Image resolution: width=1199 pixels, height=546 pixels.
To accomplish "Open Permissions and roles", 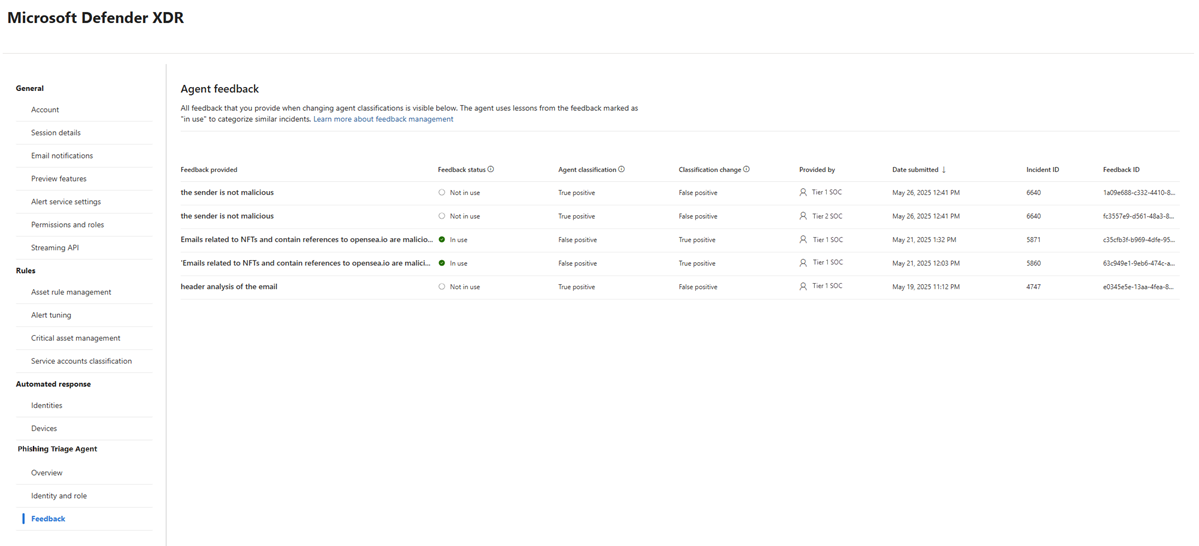I will click(67, 225).
